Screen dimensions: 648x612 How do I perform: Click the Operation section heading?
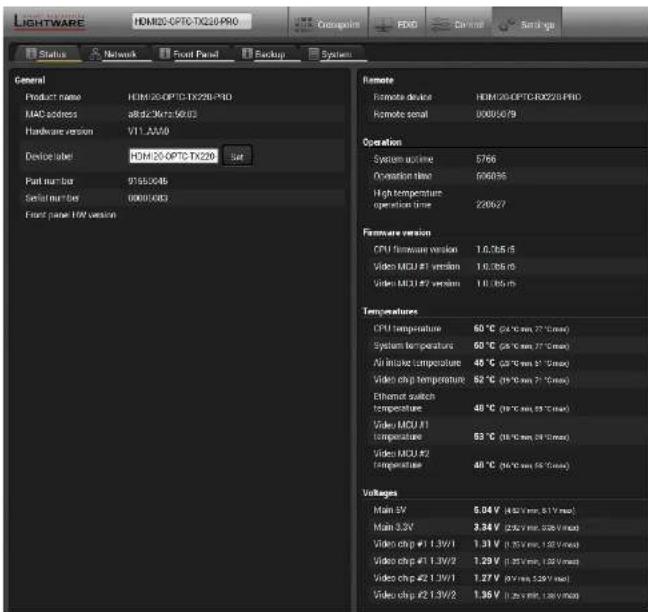click(382, 142)
